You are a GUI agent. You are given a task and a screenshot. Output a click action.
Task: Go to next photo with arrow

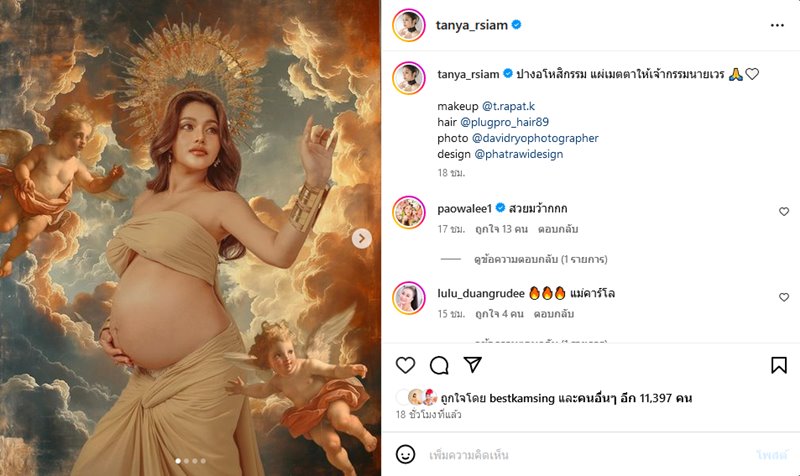click(x=362, y=239)
